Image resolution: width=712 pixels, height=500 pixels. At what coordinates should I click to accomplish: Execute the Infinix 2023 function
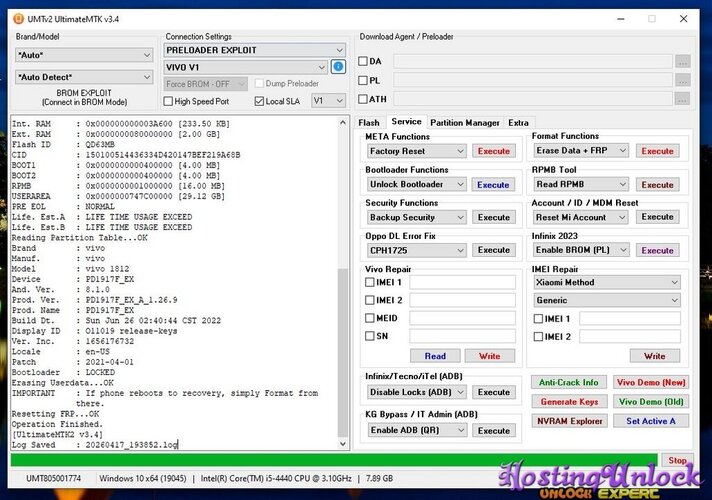658,250
